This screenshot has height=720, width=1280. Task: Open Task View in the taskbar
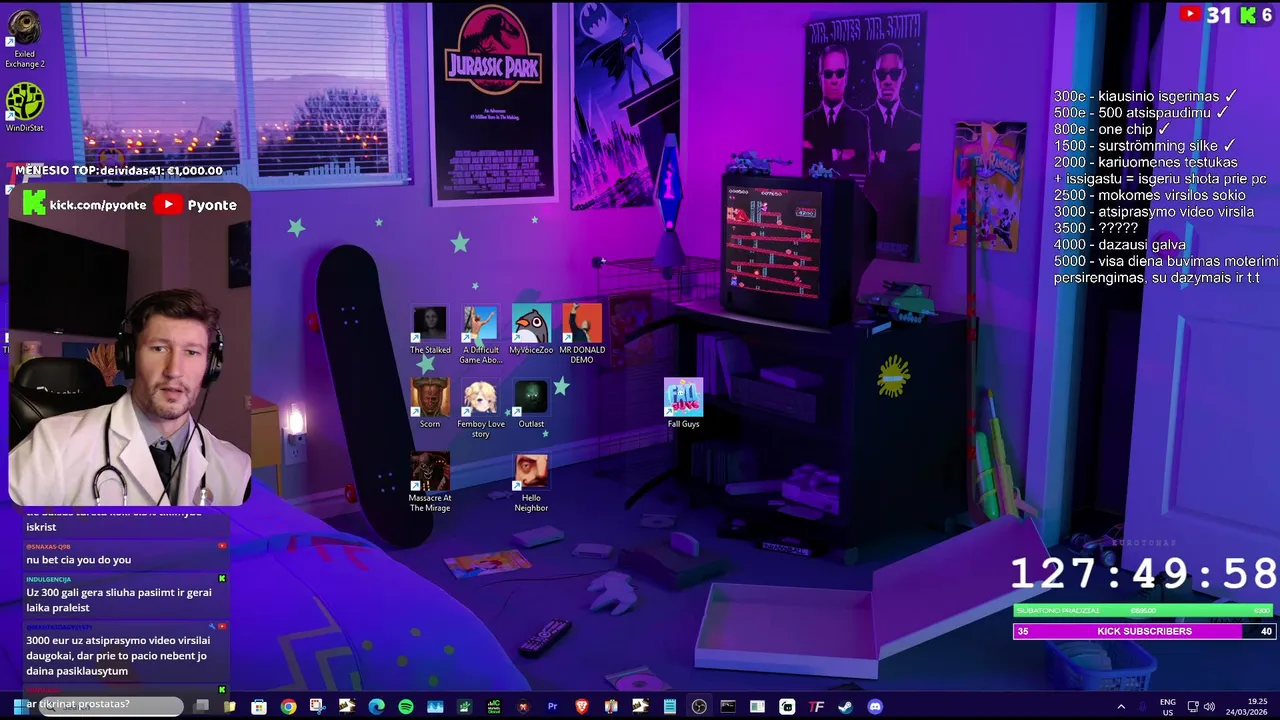(201, 706)
